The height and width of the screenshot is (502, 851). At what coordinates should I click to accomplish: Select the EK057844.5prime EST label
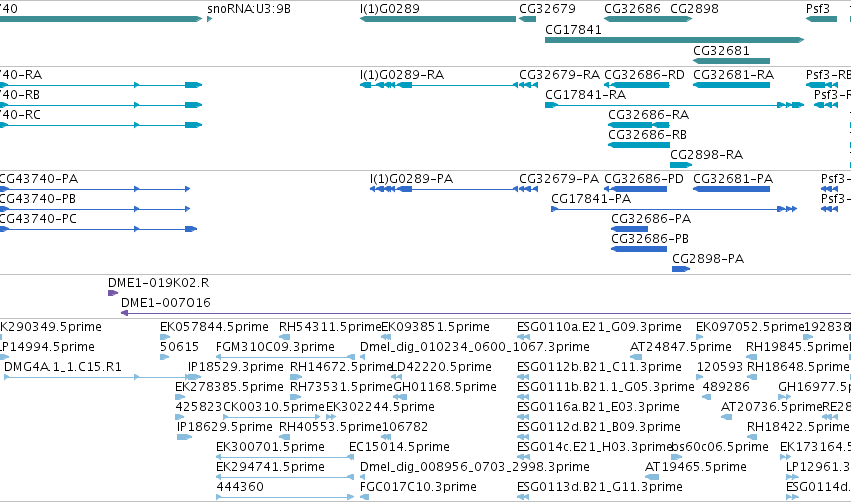click(x=214, y=327)
